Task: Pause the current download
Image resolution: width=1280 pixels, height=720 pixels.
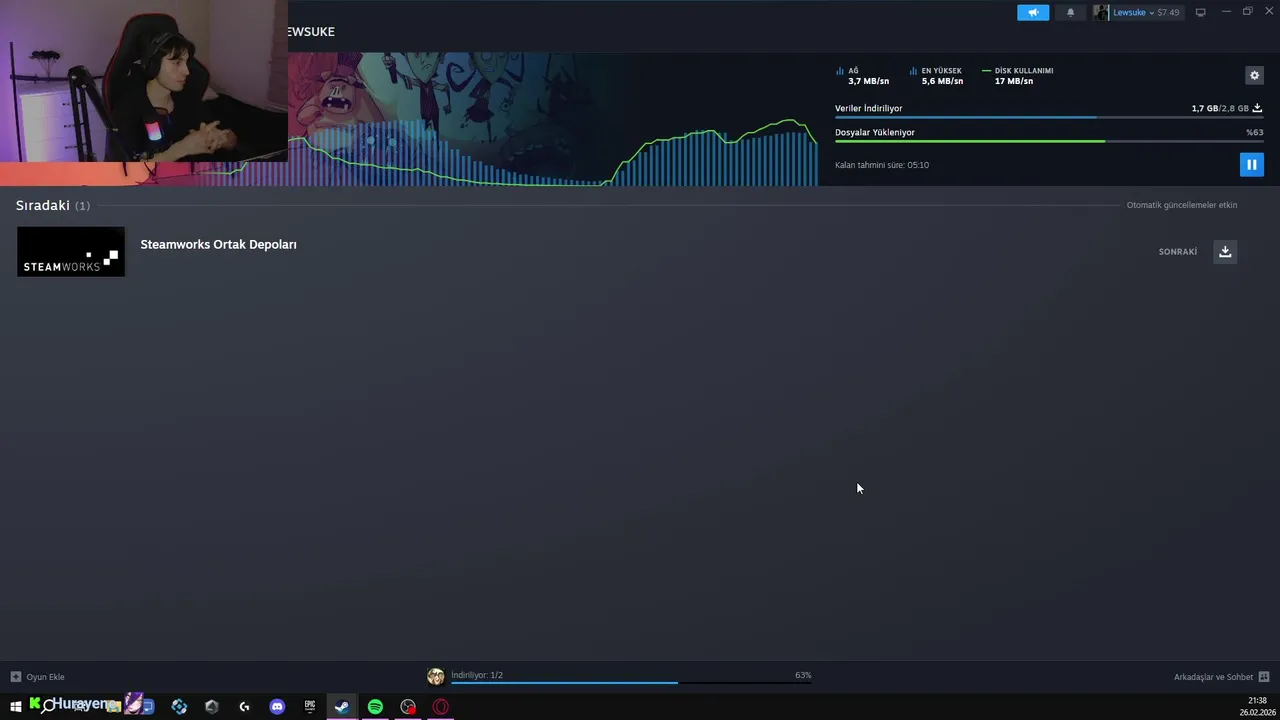Action: tap(1251, 164)
